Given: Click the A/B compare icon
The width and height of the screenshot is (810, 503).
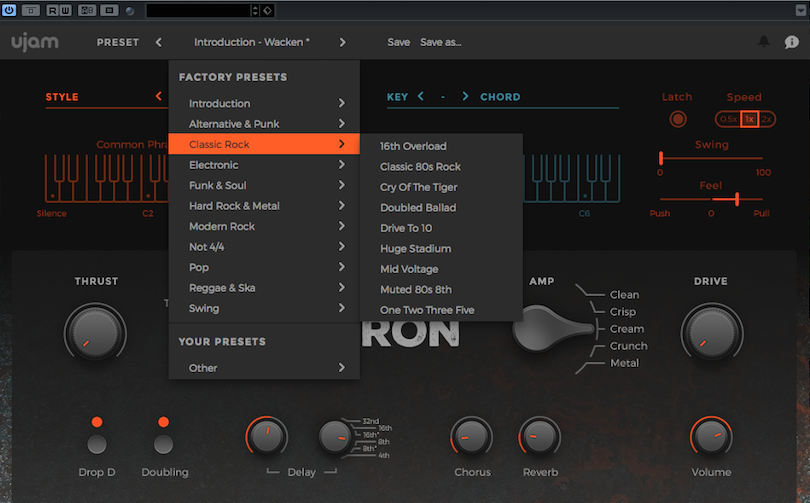Looking at the screenshot, I should (x=87, y=10).
